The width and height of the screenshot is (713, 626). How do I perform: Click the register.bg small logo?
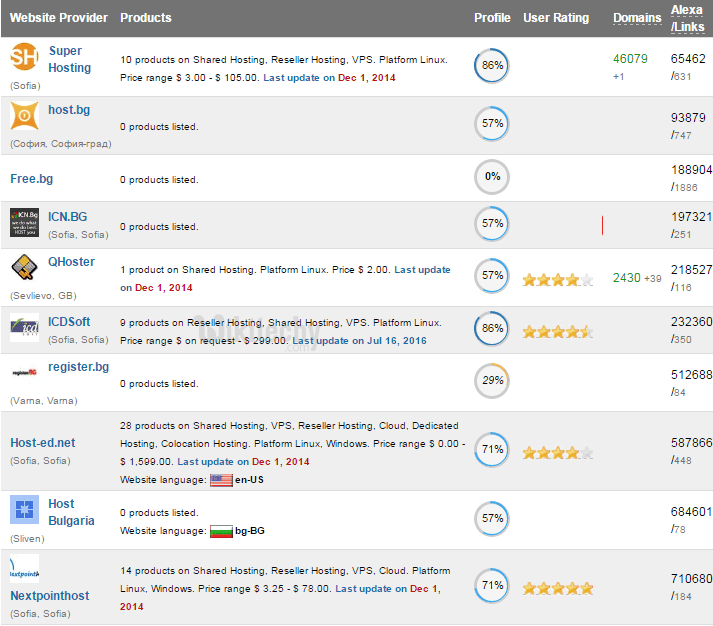tap(24, 372)
